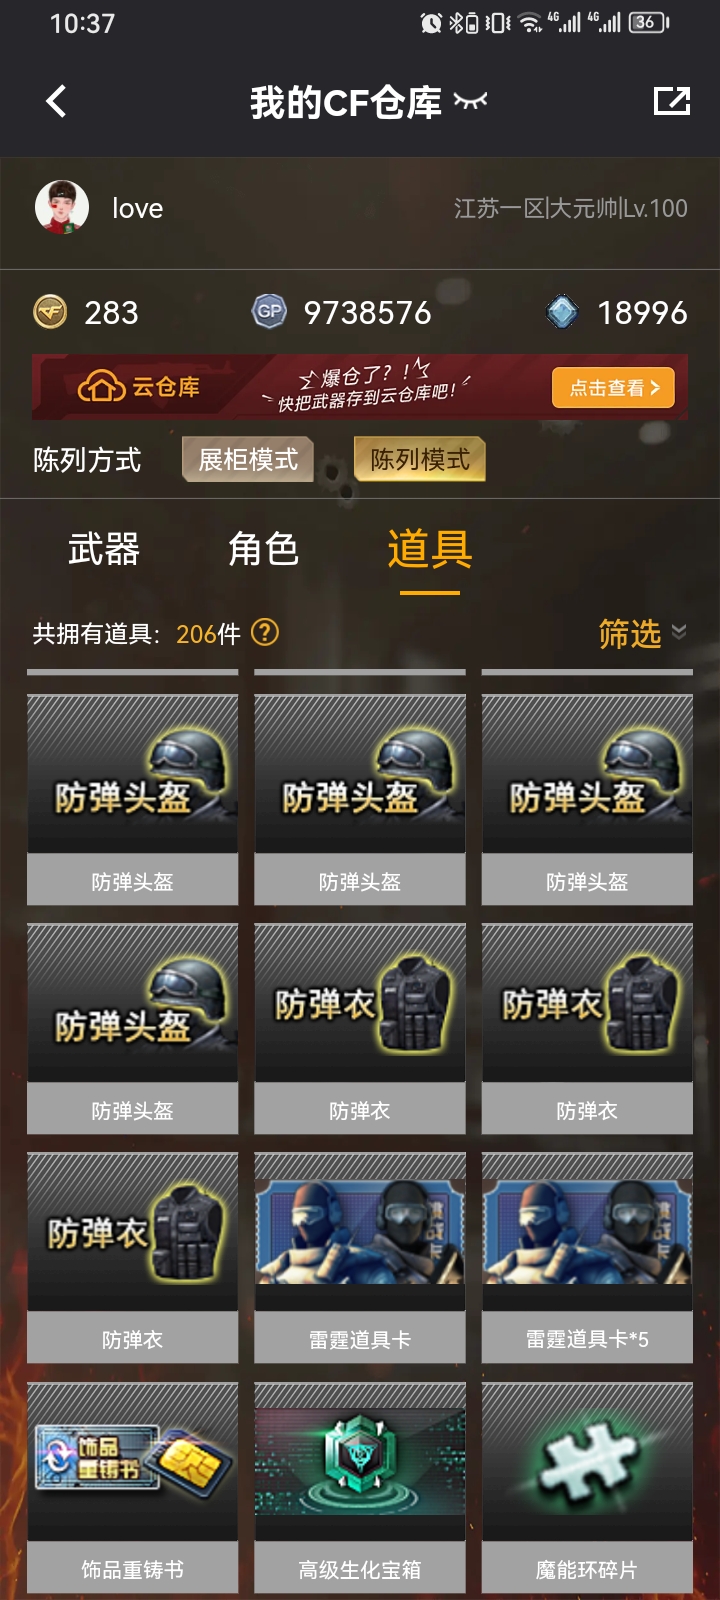Open the question mark help icon
This screenshot has height=1600, width=720.
point(265,632)
